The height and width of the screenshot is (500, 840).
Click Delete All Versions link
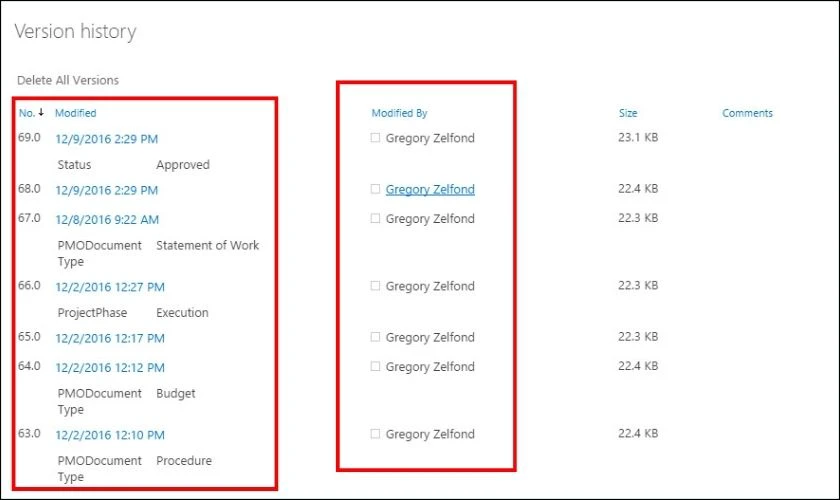pyautogui.click(x=68, y=80)
